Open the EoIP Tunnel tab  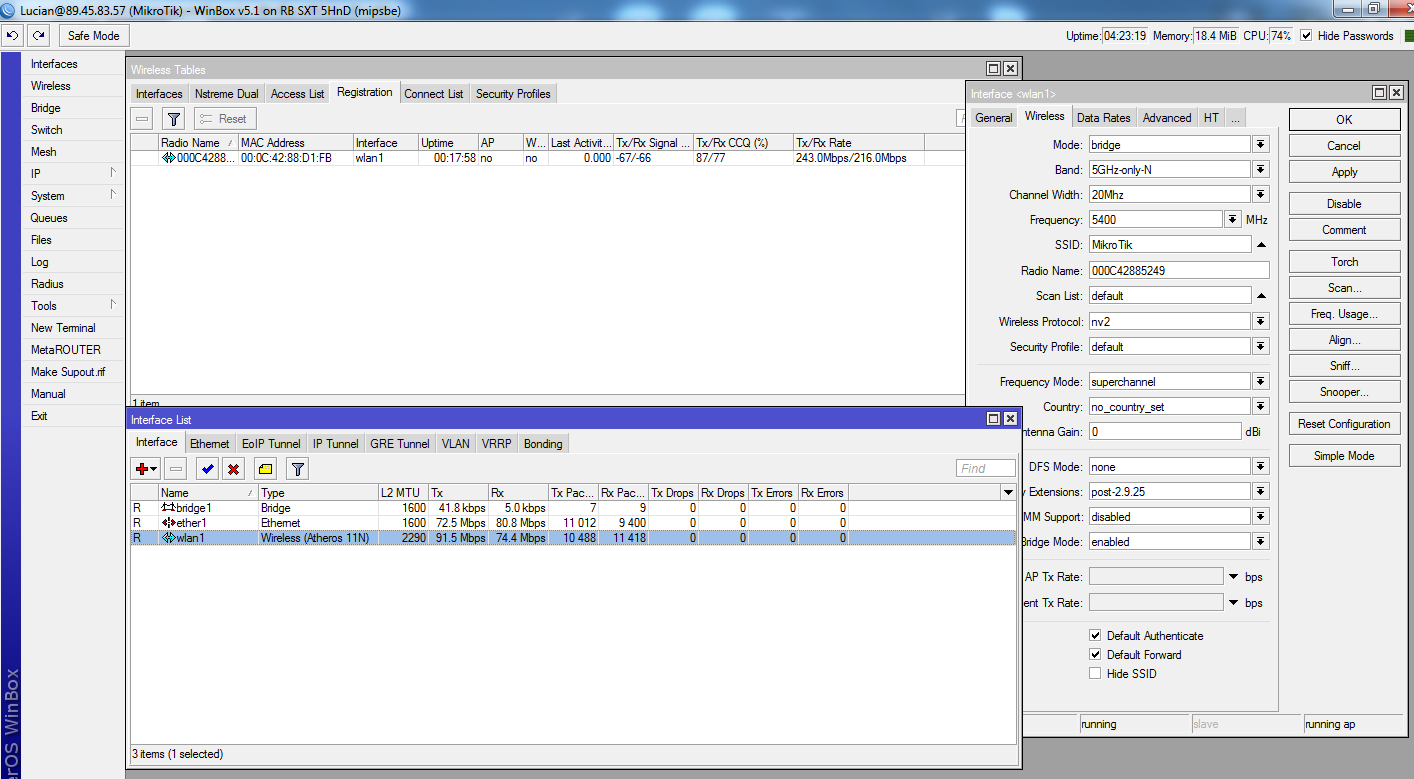click(x=271, y=444)
